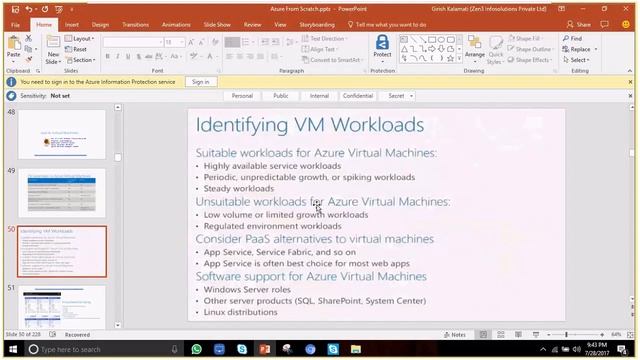Click the Cut scissors icon
640x360 pixels.
(28, 38)
